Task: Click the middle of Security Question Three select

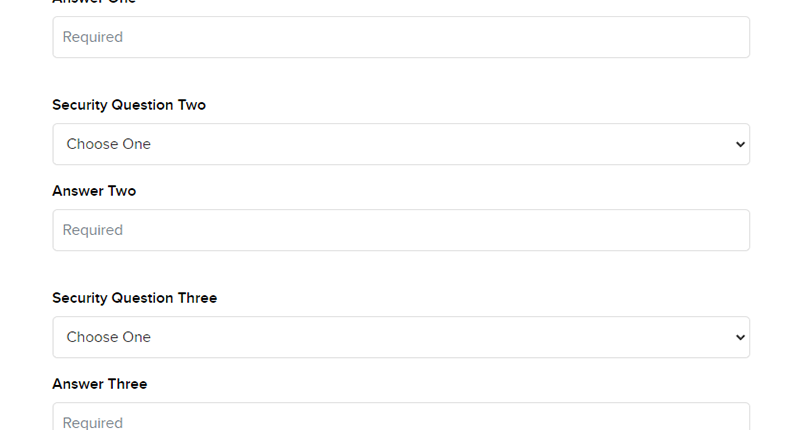Action: (x=401, y=337)
